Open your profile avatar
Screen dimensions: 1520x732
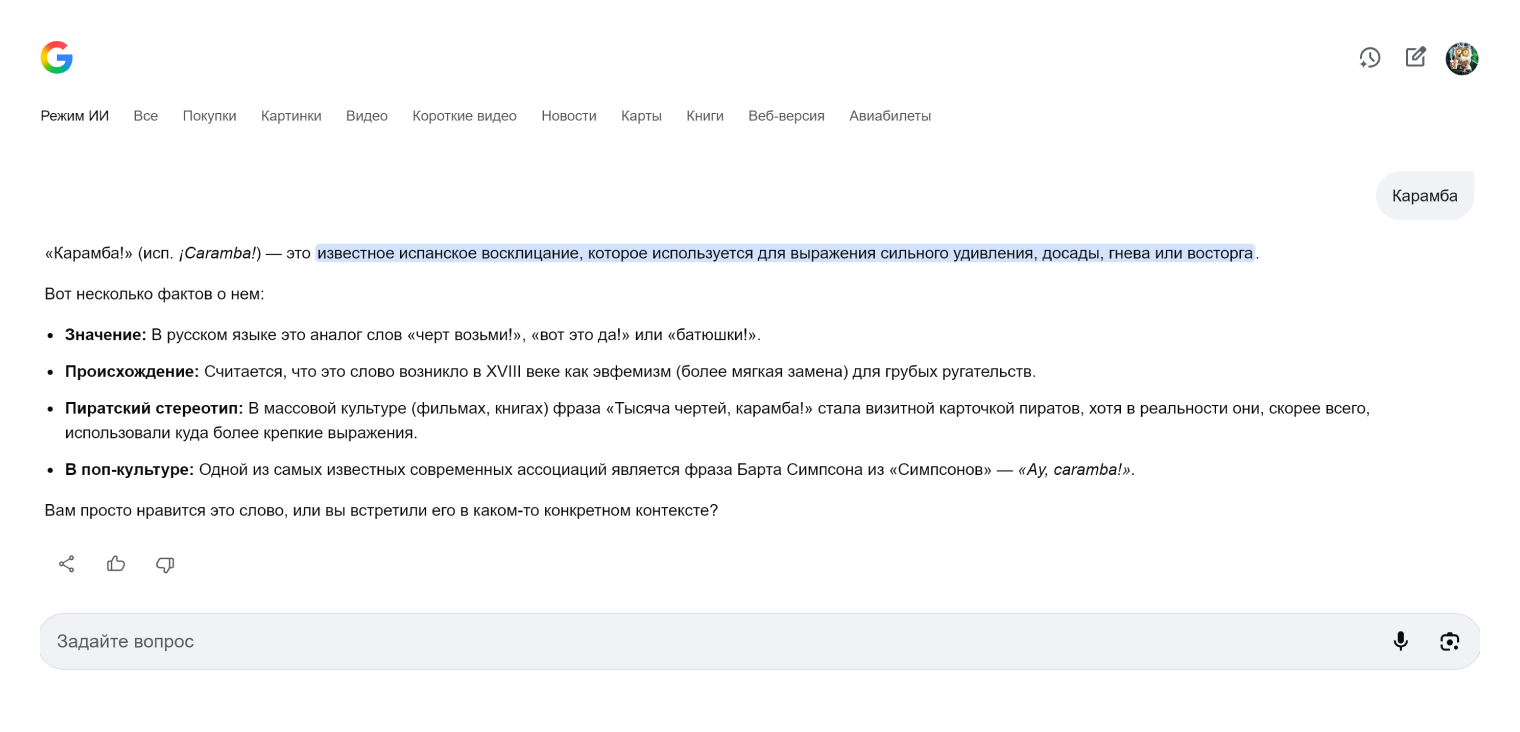point(1462,57)
